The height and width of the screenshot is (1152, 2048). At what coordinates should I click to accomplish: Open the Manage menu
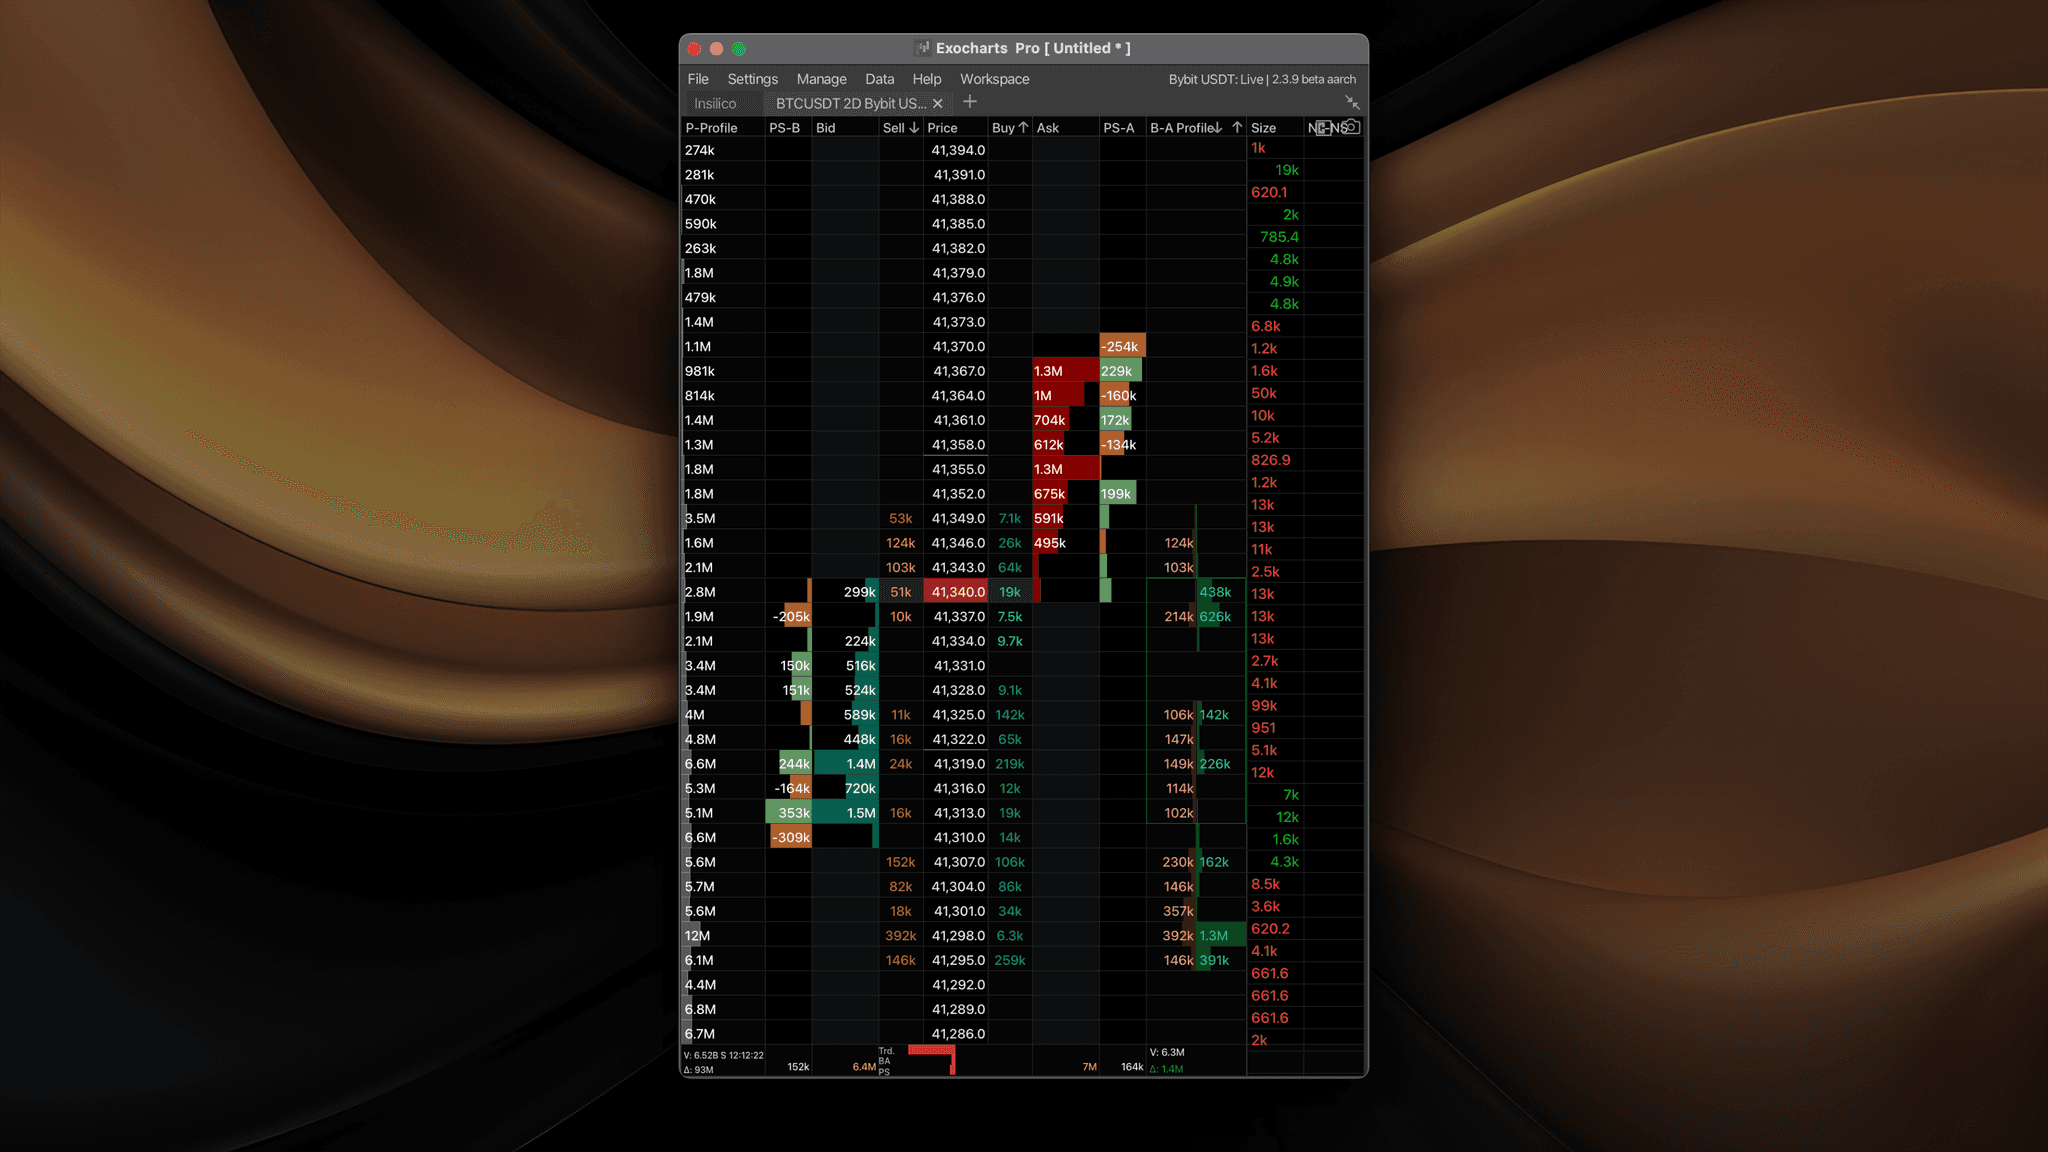tap(821, 79)
